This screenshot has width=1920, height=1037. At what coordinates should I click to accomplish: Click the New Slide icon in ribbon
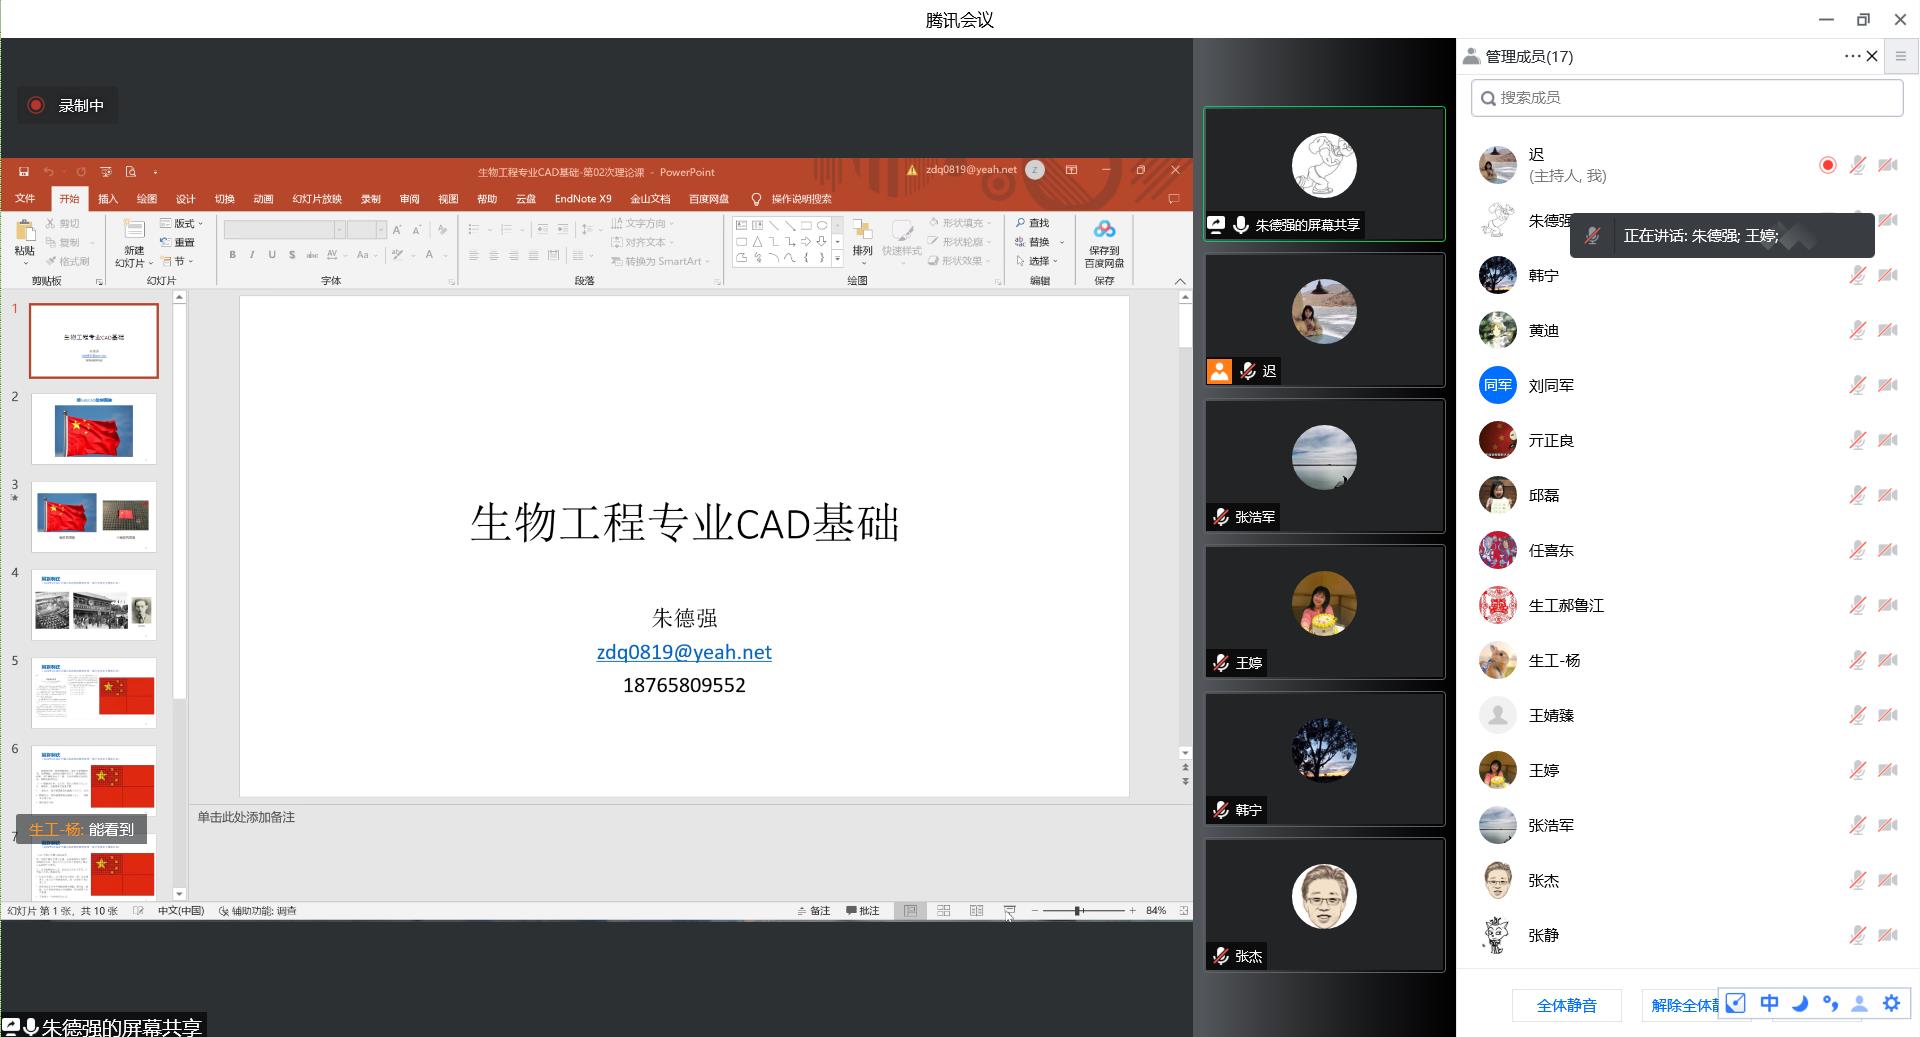pos(134,232)
